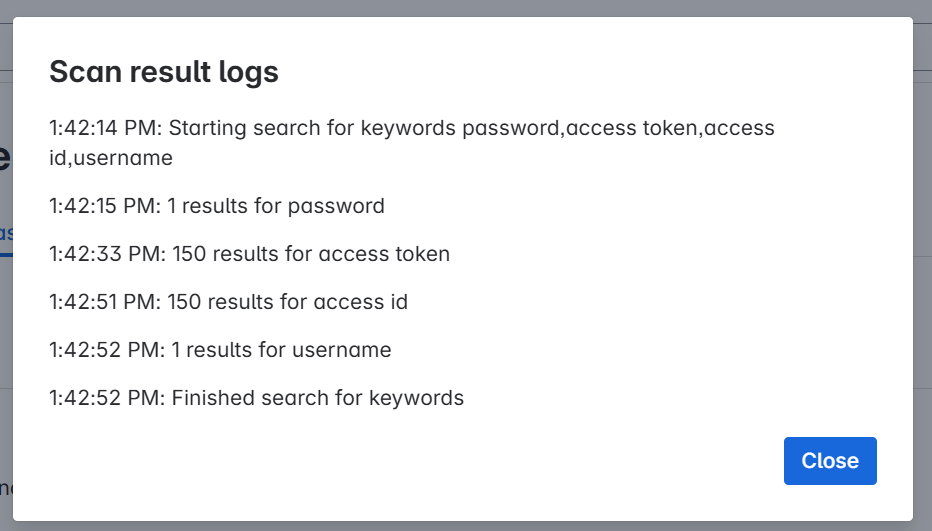This screenshot has height=531, width=932.
Task: Select the "1 results for username" log line
Action: 220,350
